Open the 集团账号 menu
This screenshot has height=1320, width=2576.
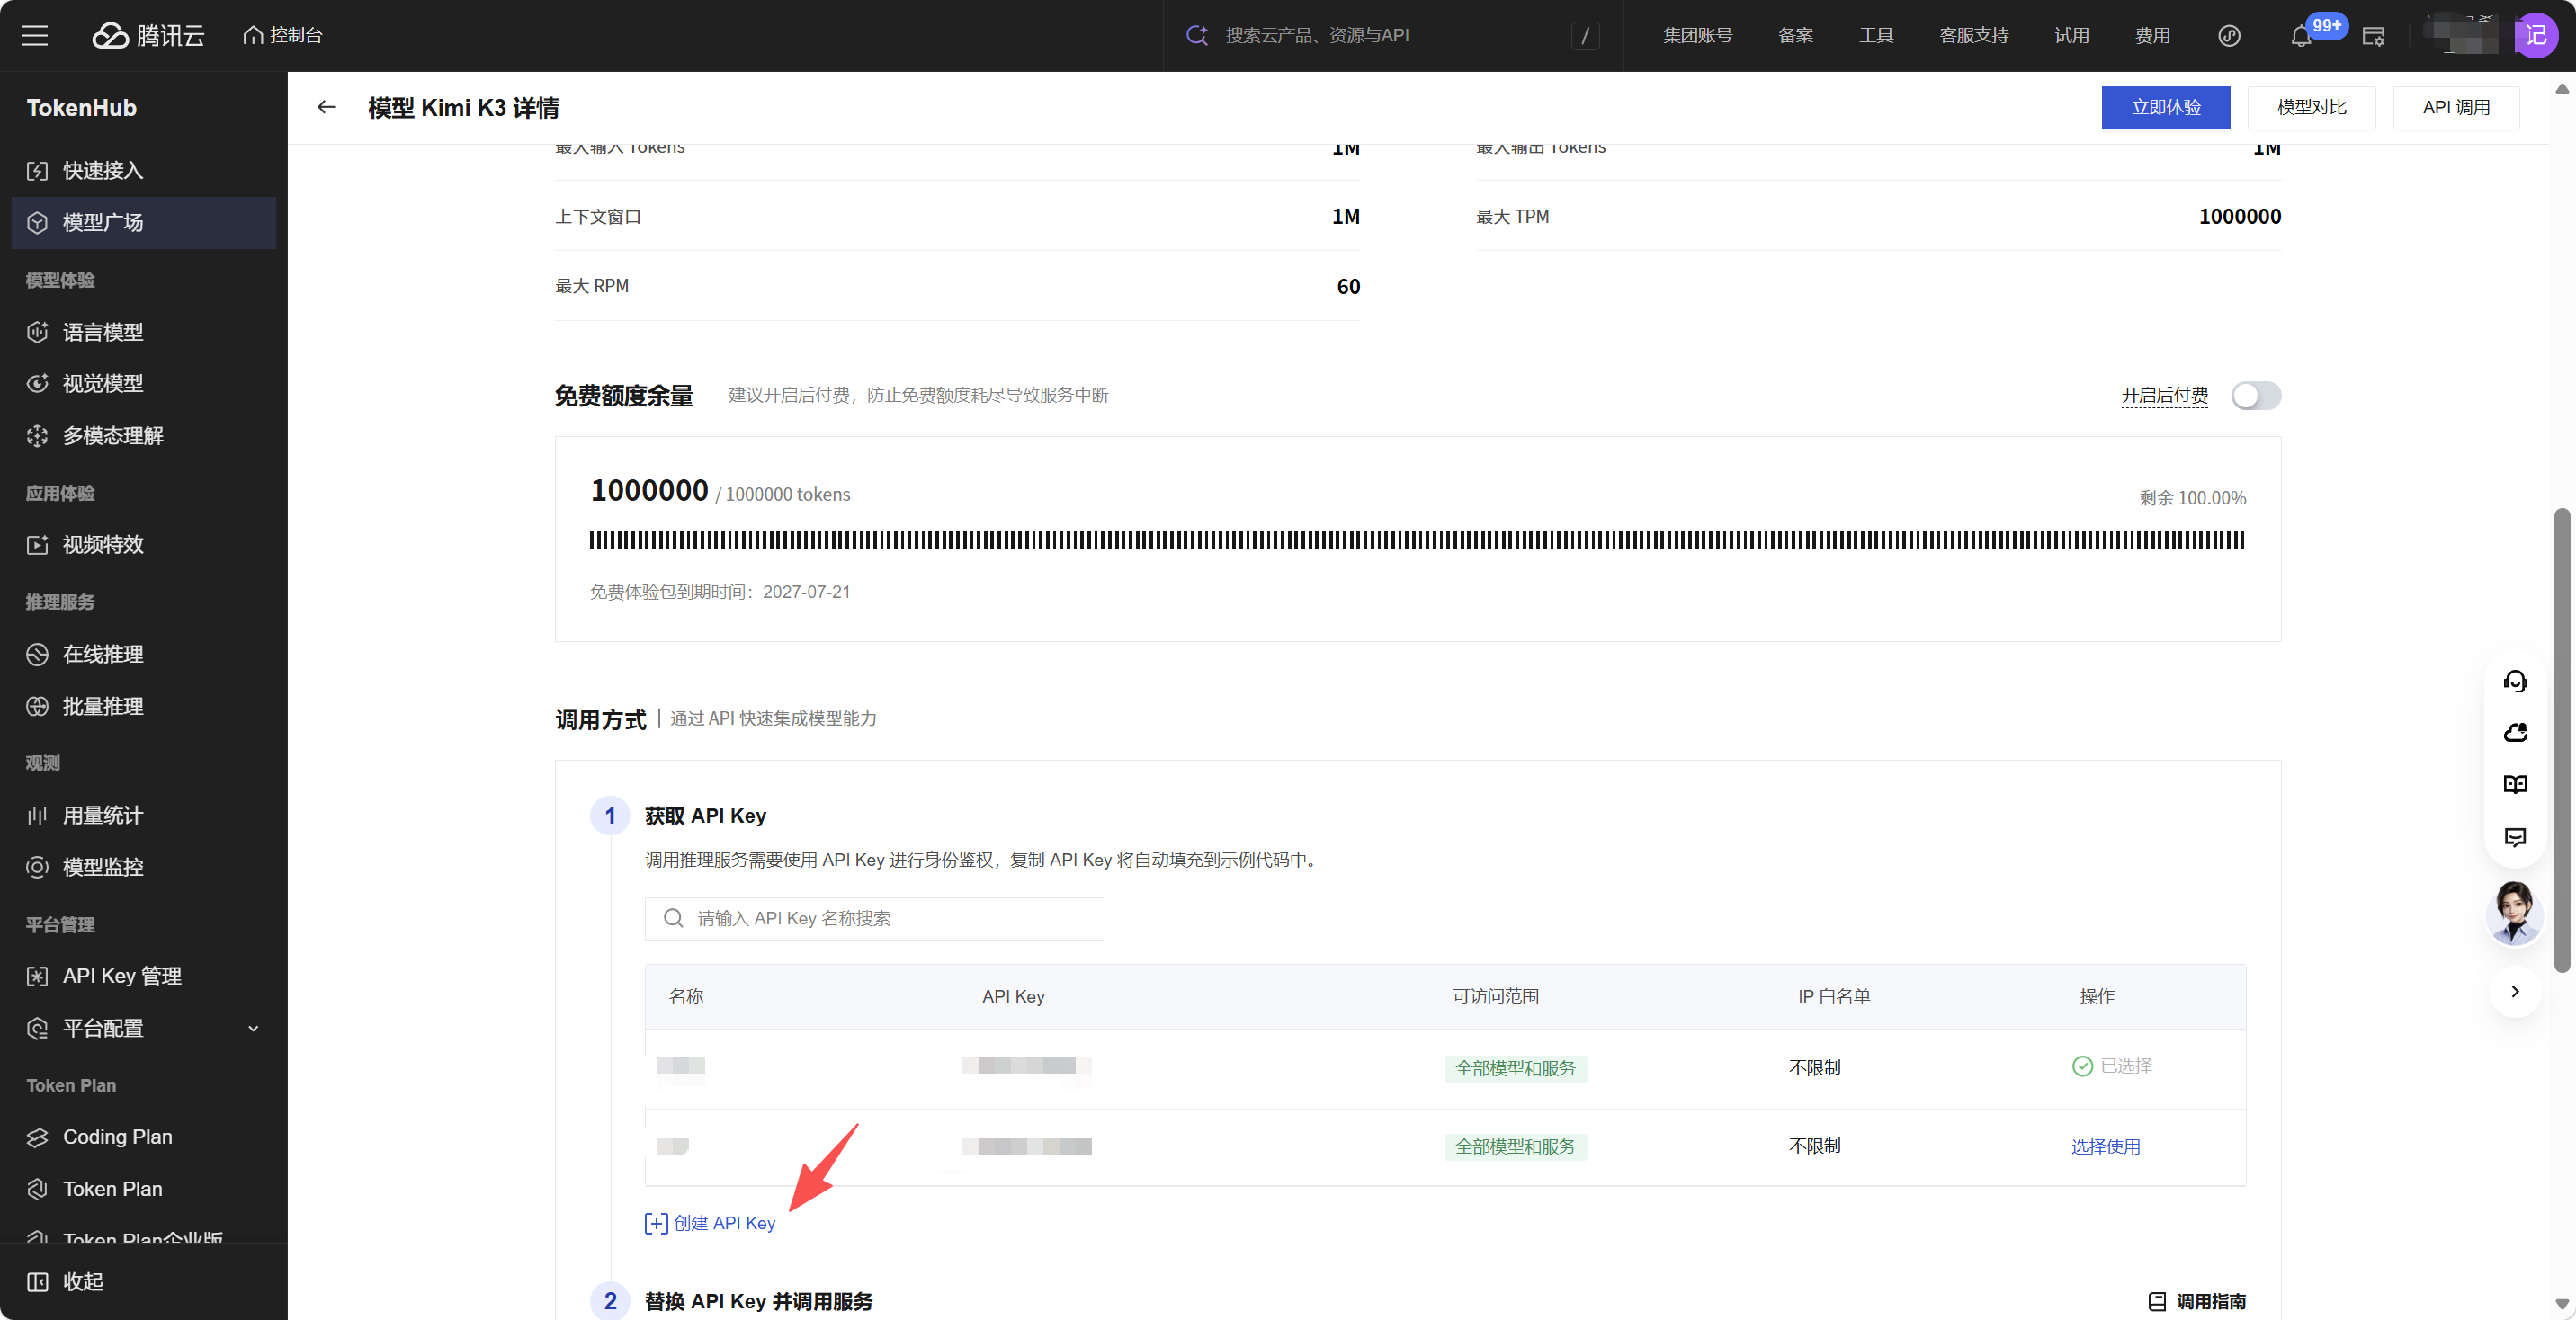coord(1697,36)
